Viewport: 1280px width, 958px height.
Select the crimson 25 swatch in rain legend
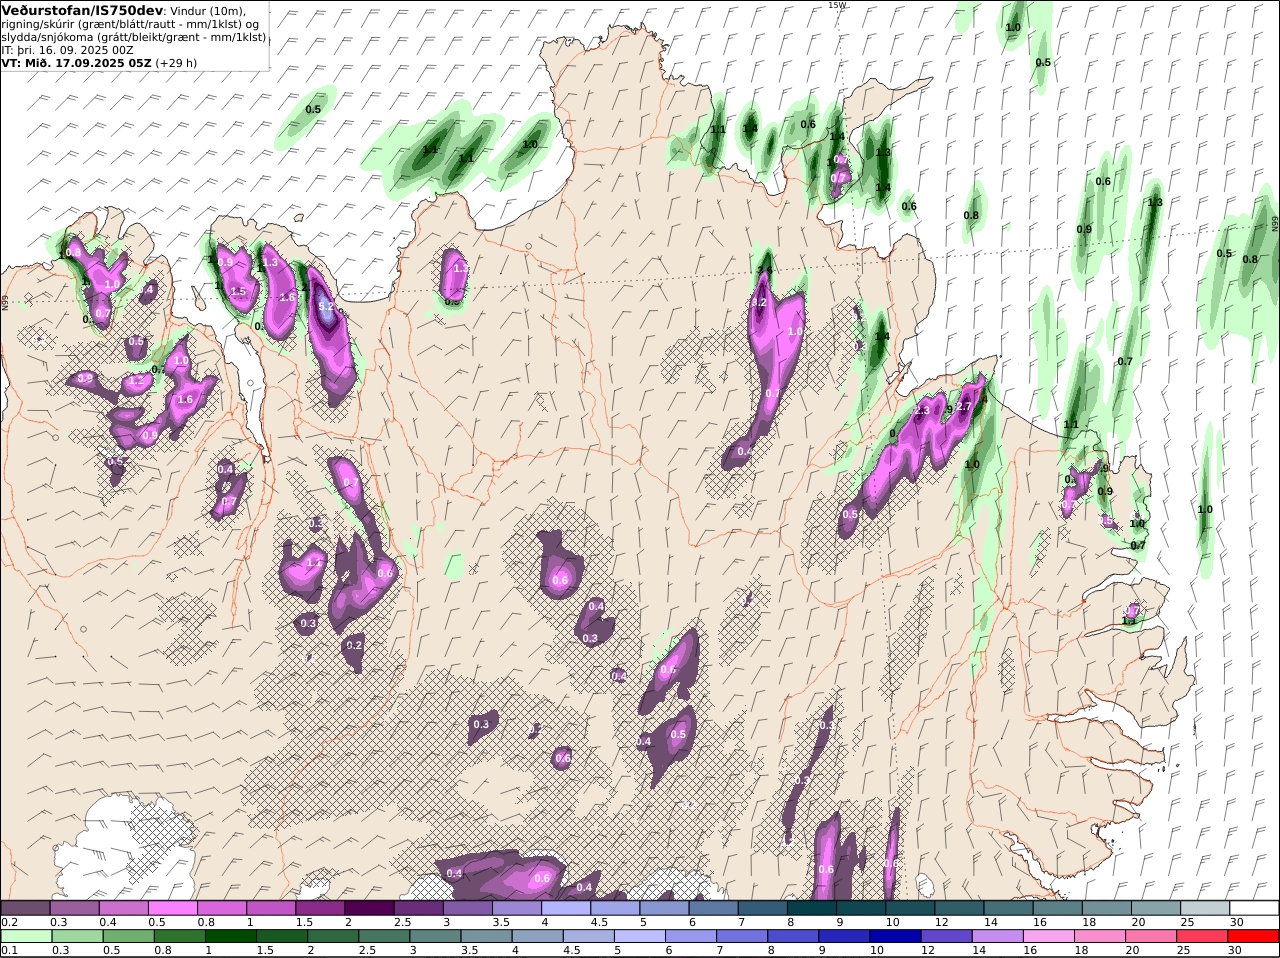pos(1203,936)
